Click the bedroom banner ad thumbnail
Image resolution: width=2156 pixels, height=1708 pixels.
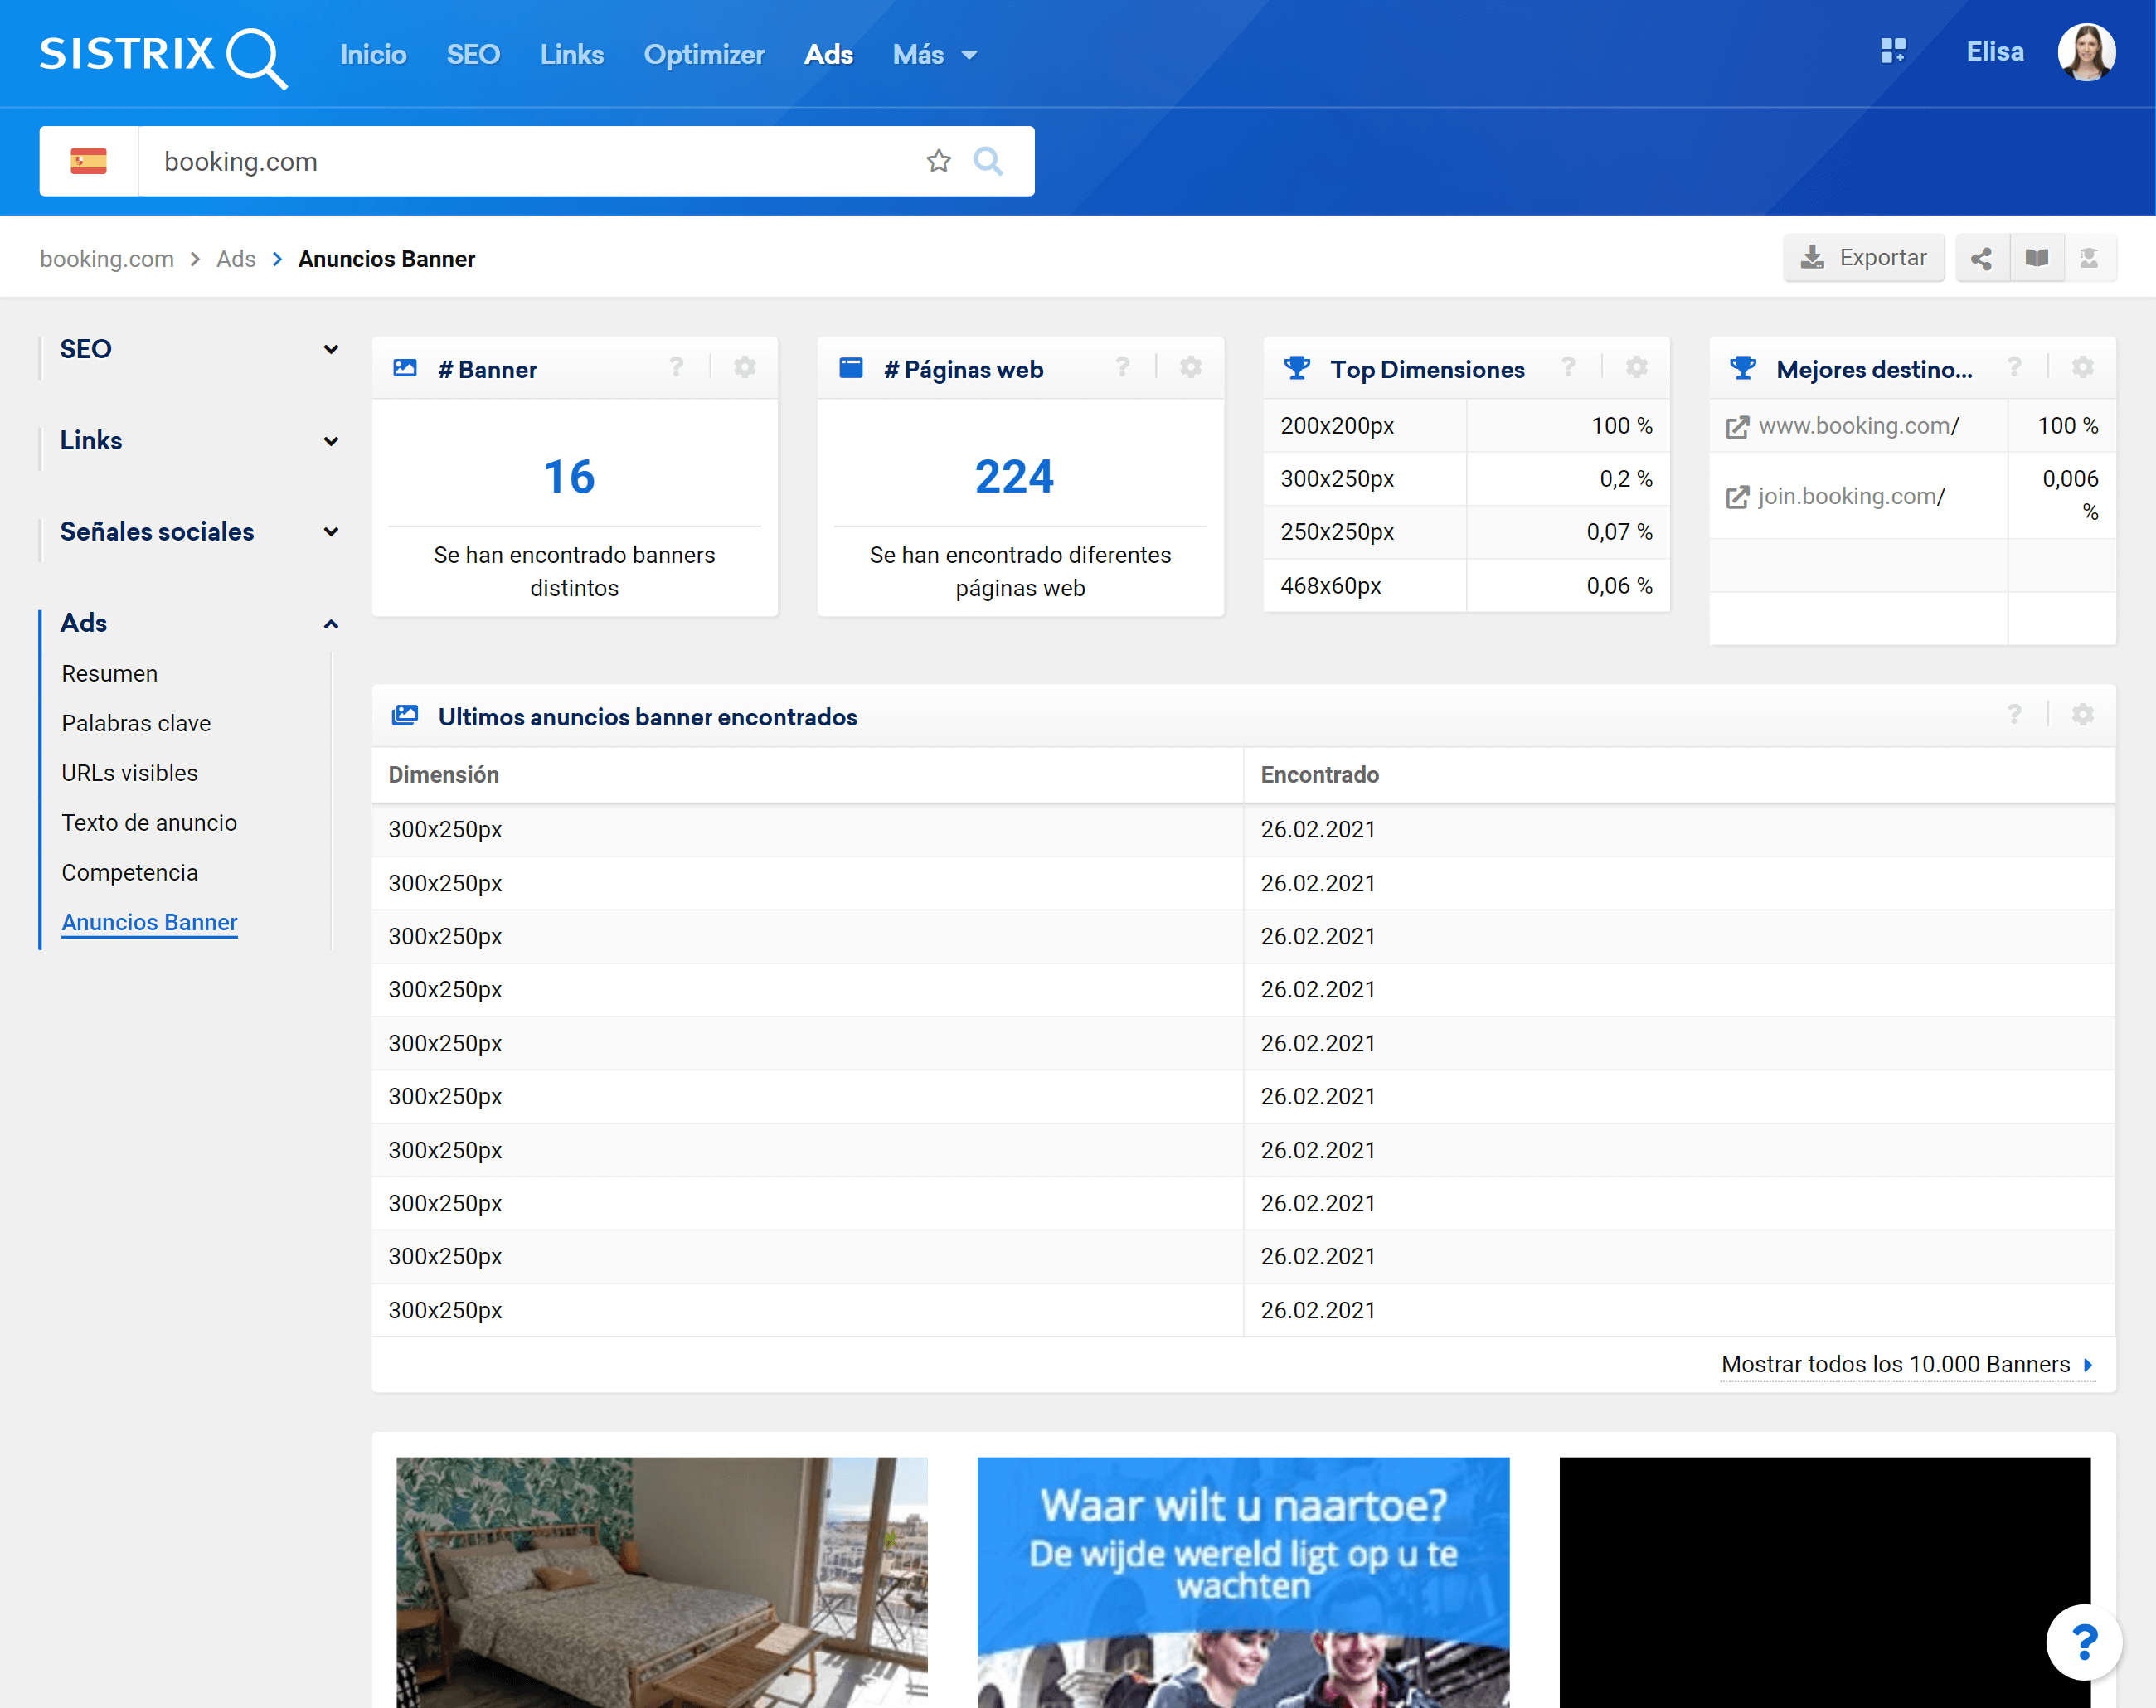click(661, 1581)
